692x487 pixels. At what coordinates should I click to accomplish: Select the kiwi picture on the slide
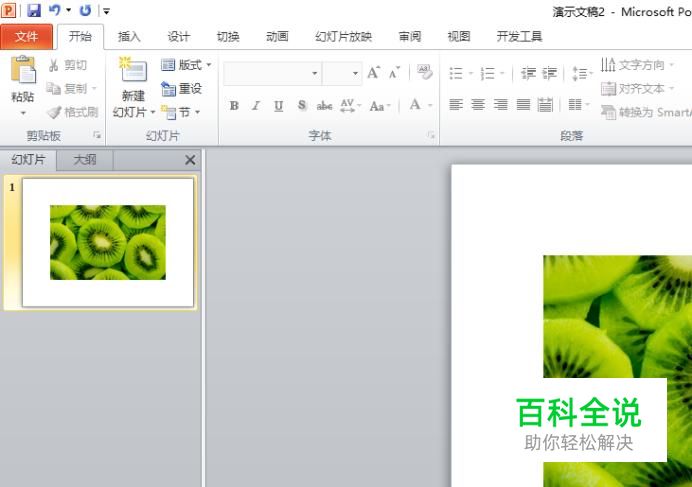[617, 371]
